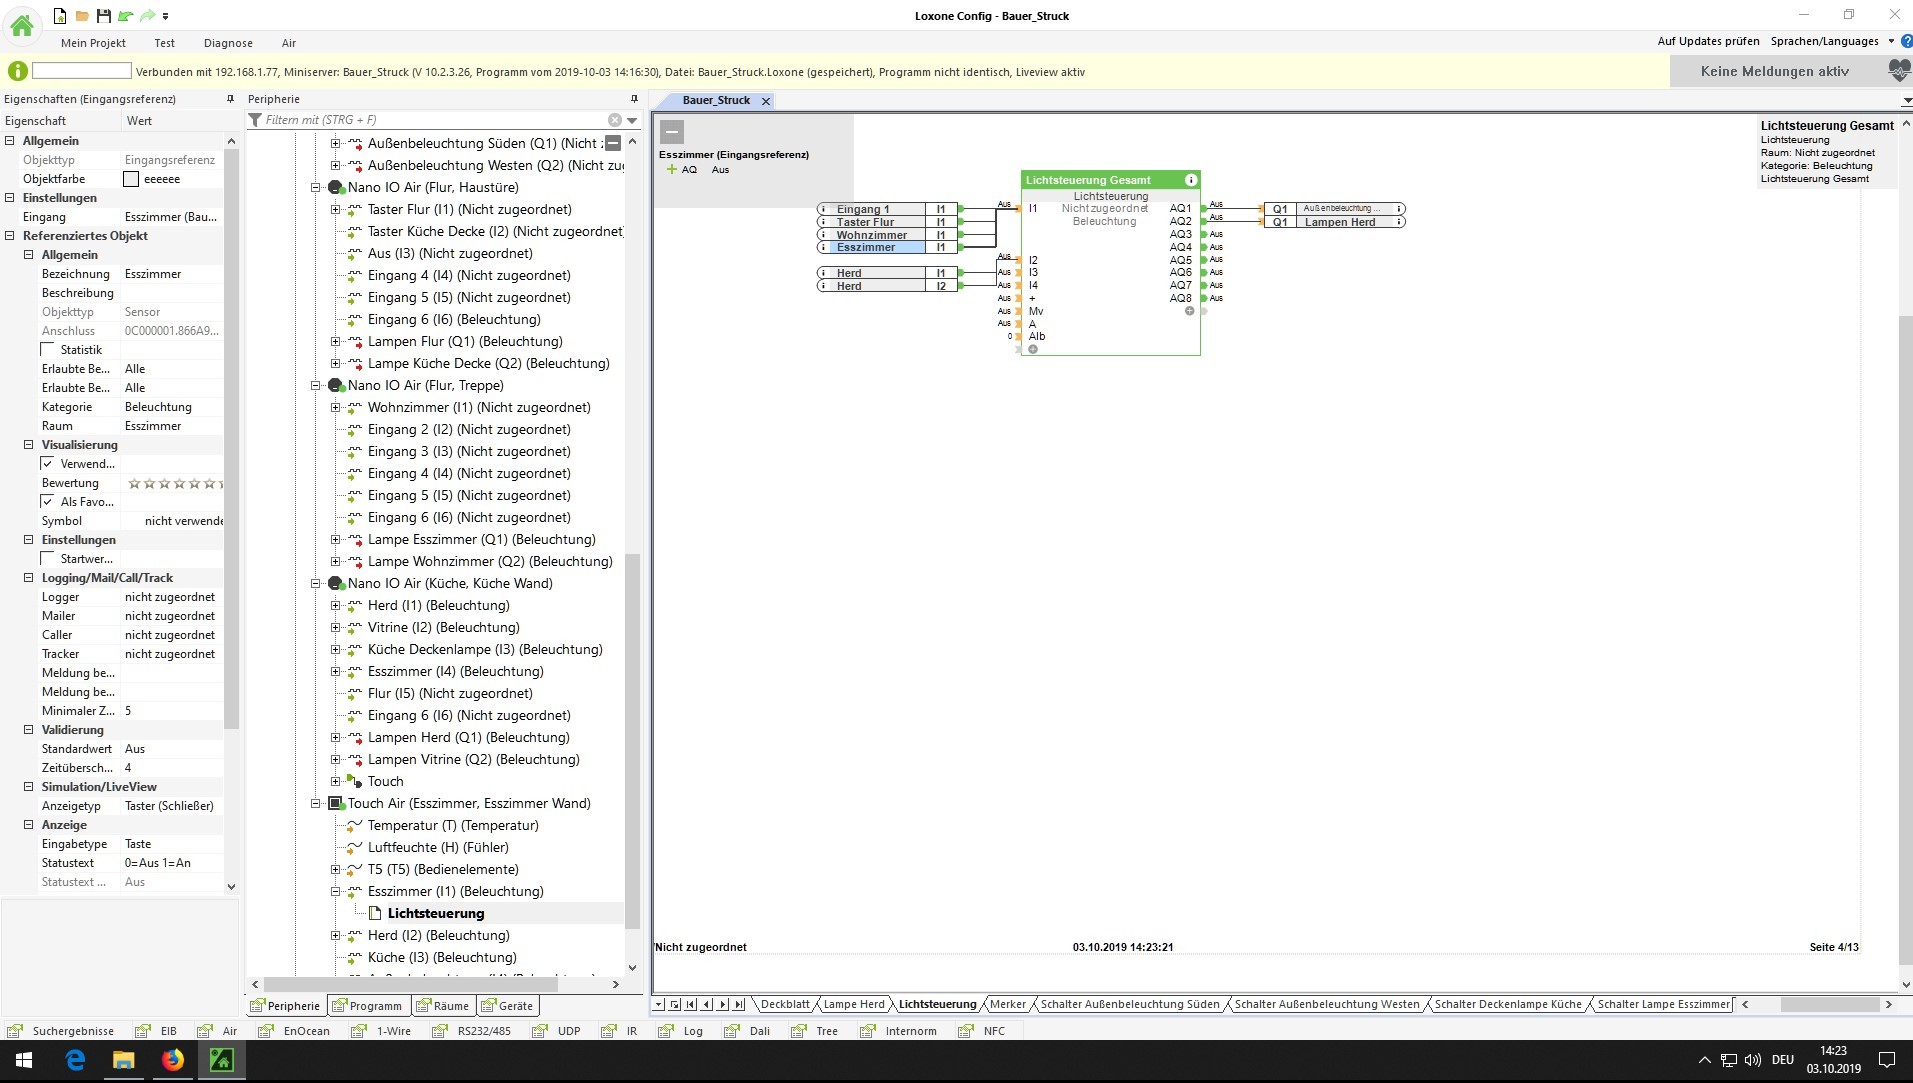Click the undo arrow icon
1913x1083 pixels.
125,16
